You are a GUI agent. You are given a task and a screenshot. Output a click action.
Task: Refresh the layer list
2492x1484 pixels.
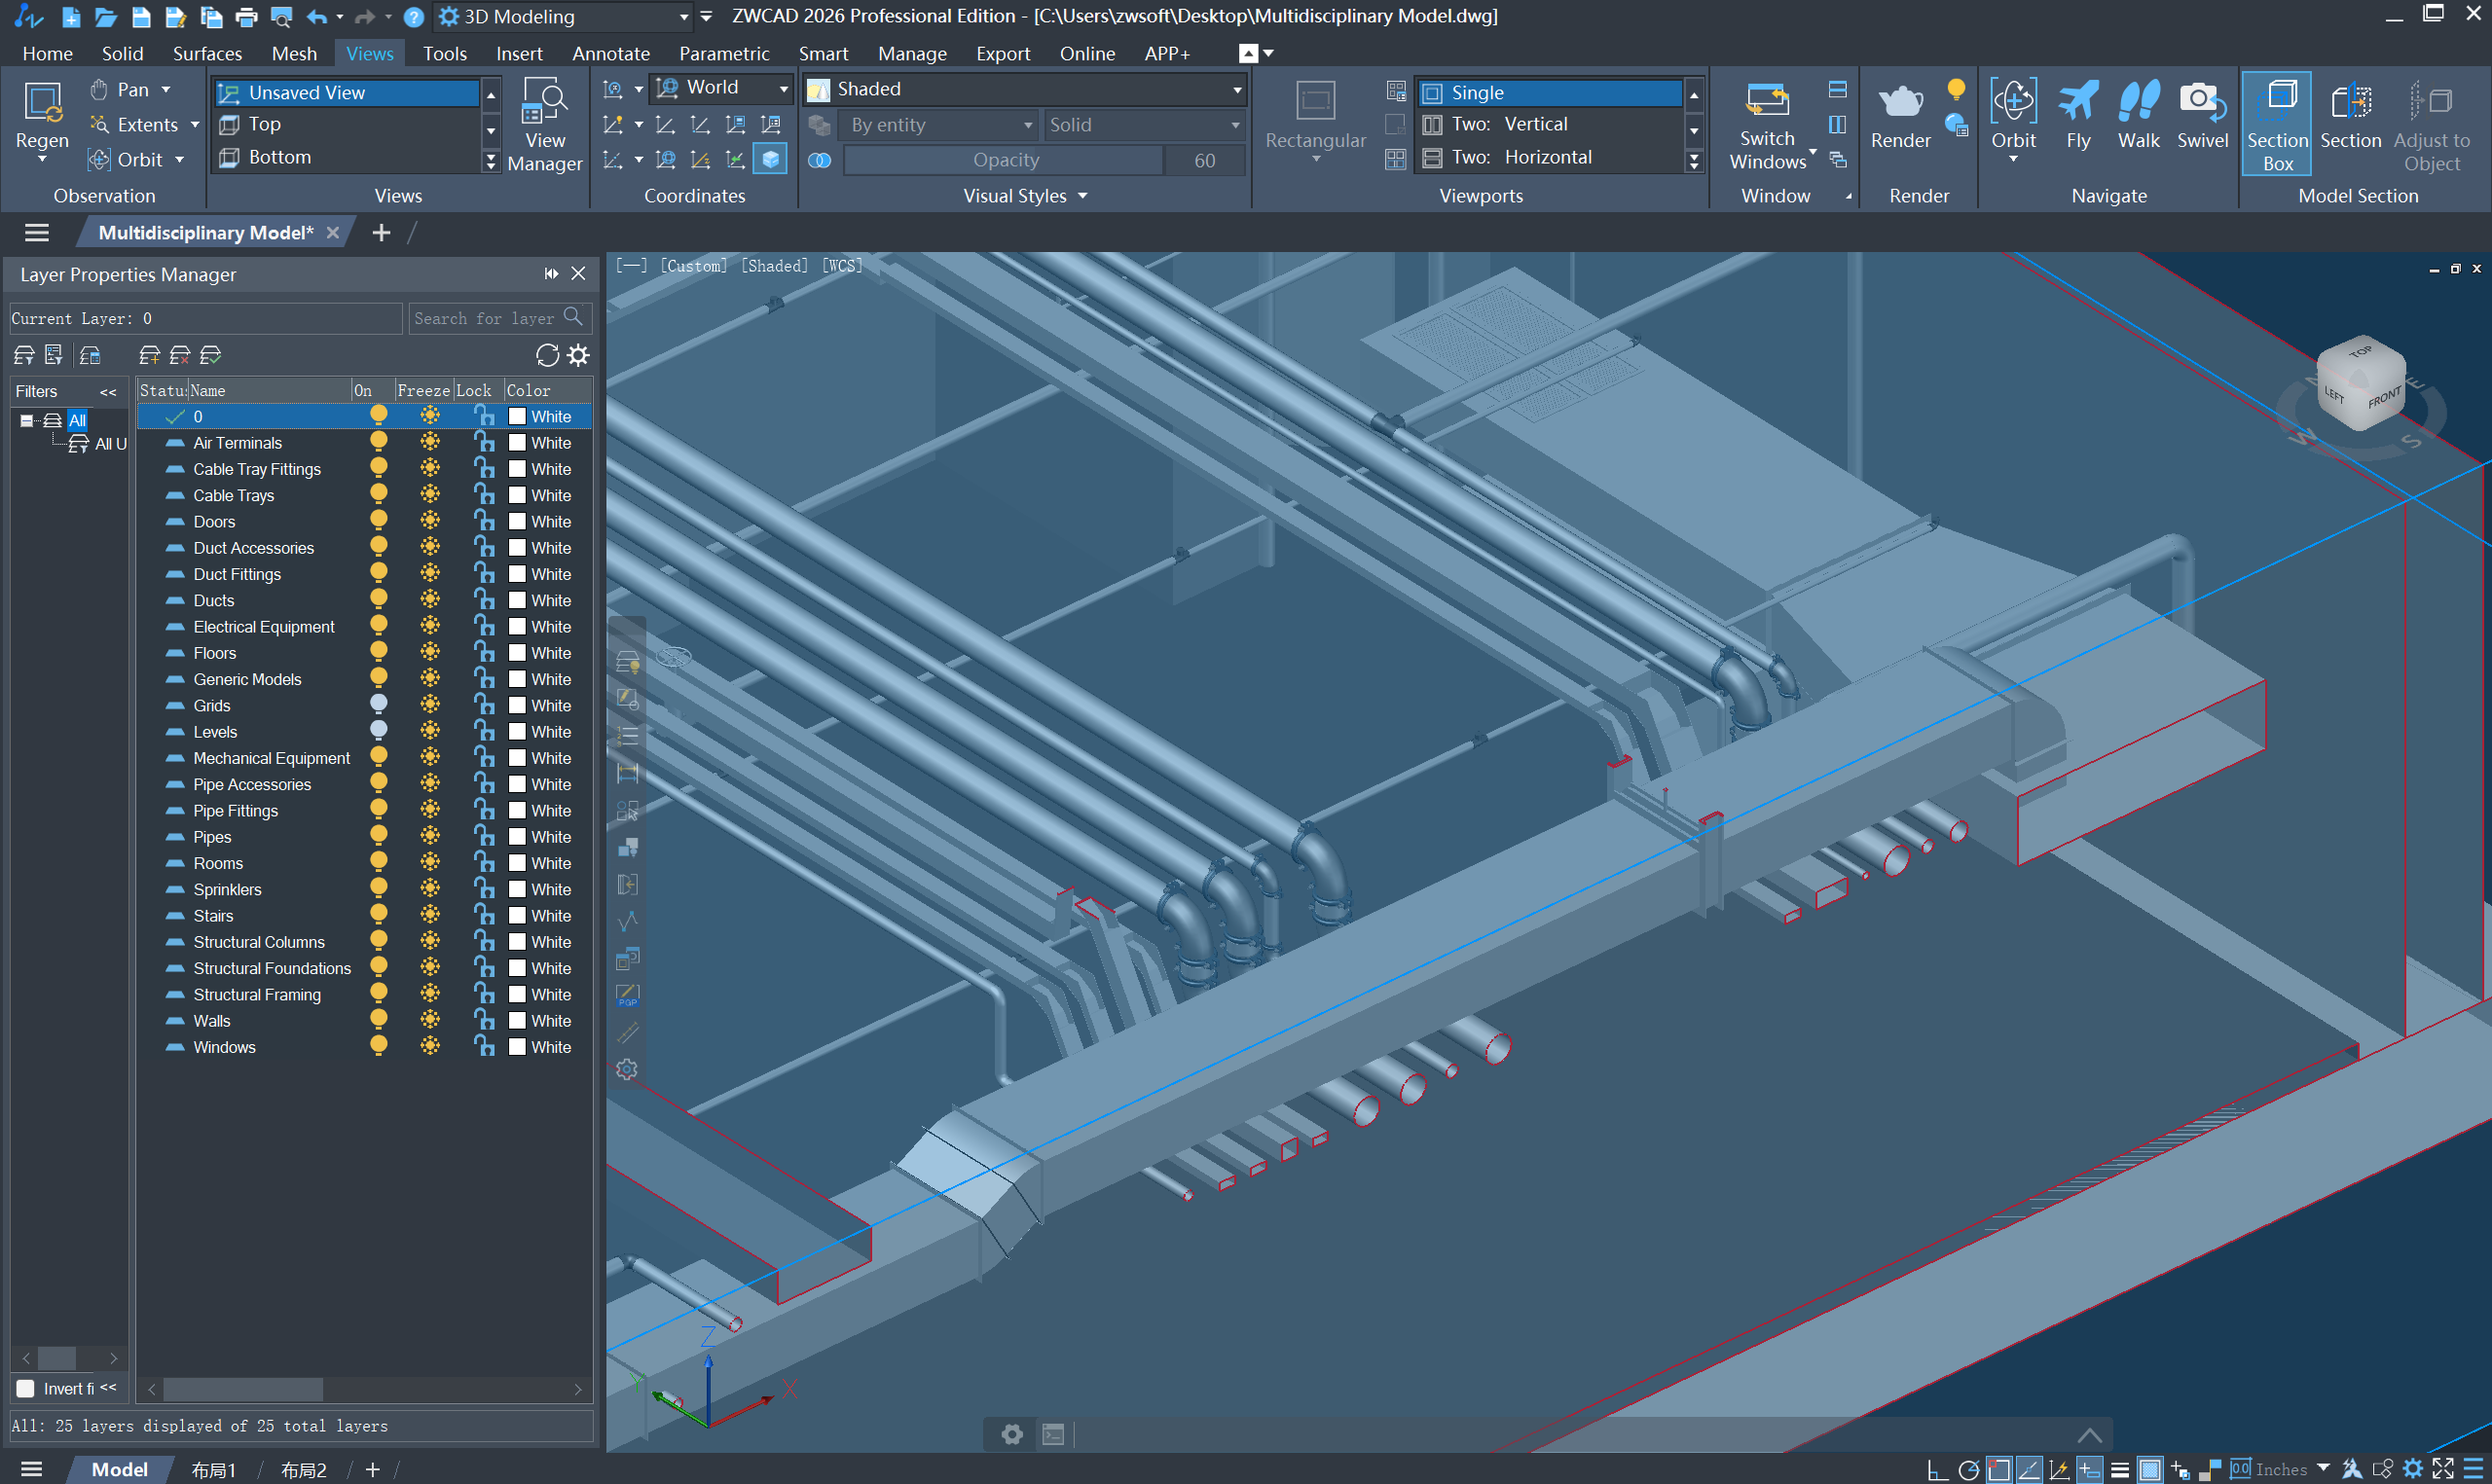pos(547,355)
